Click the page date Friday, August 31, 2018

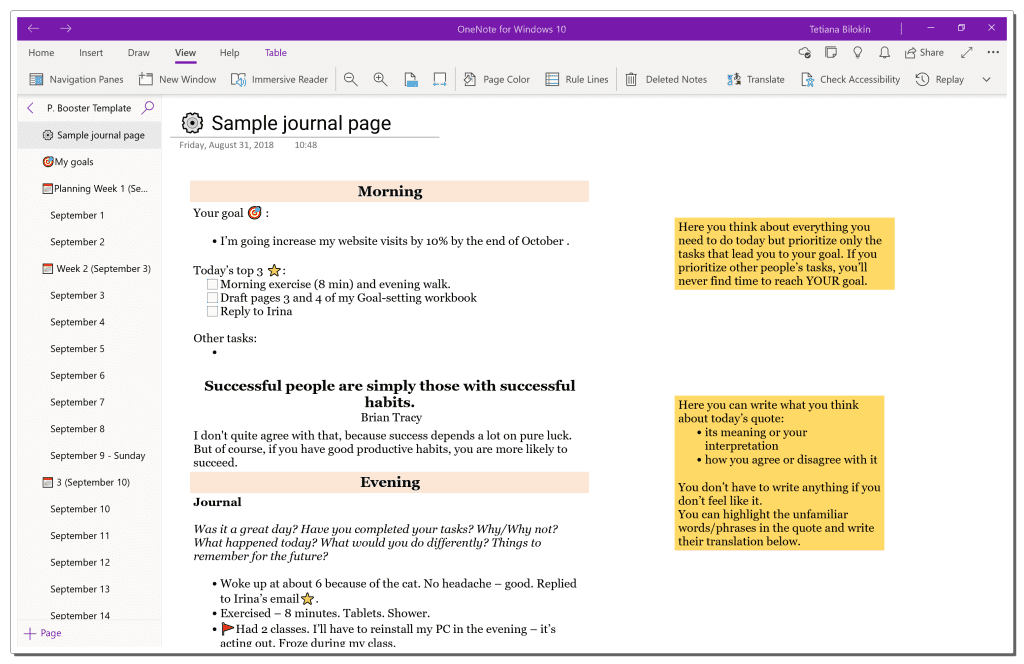pyautogui.click(x=226, y=145)
